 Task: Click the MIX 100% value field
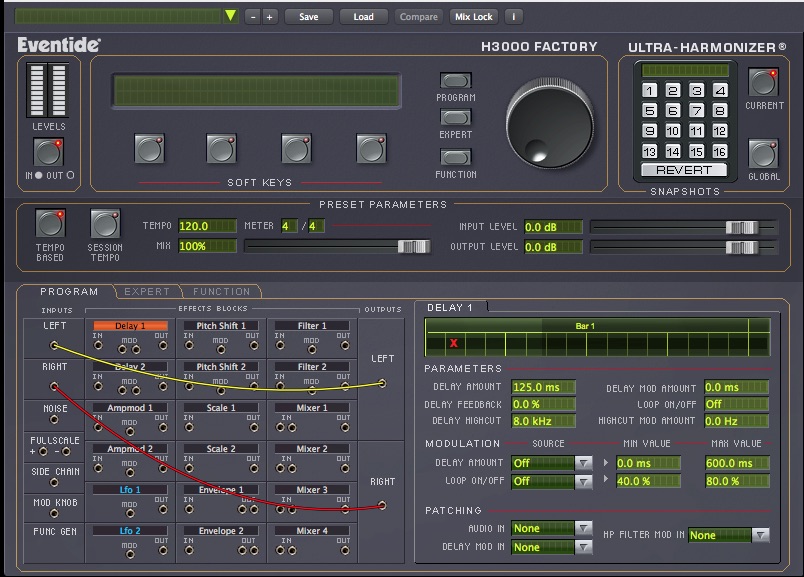(x=207, y=246)
